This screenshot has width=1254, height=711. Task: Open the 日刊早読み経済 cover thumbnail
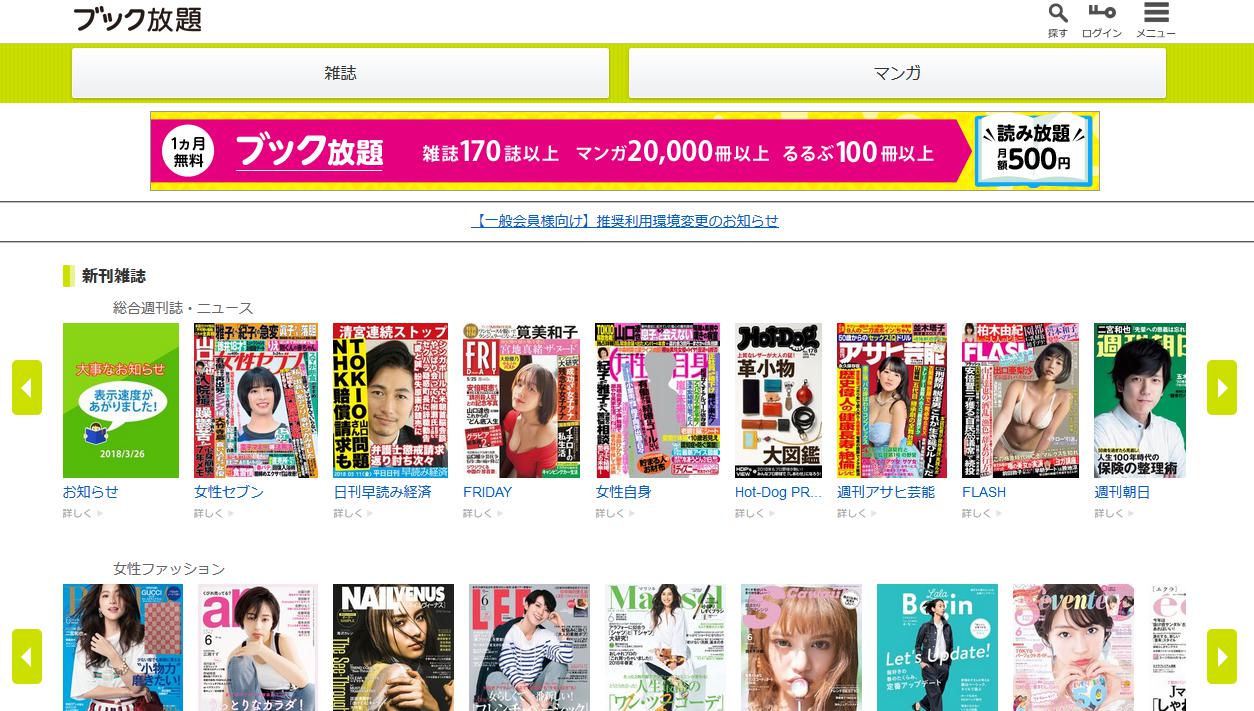(390, 400)
